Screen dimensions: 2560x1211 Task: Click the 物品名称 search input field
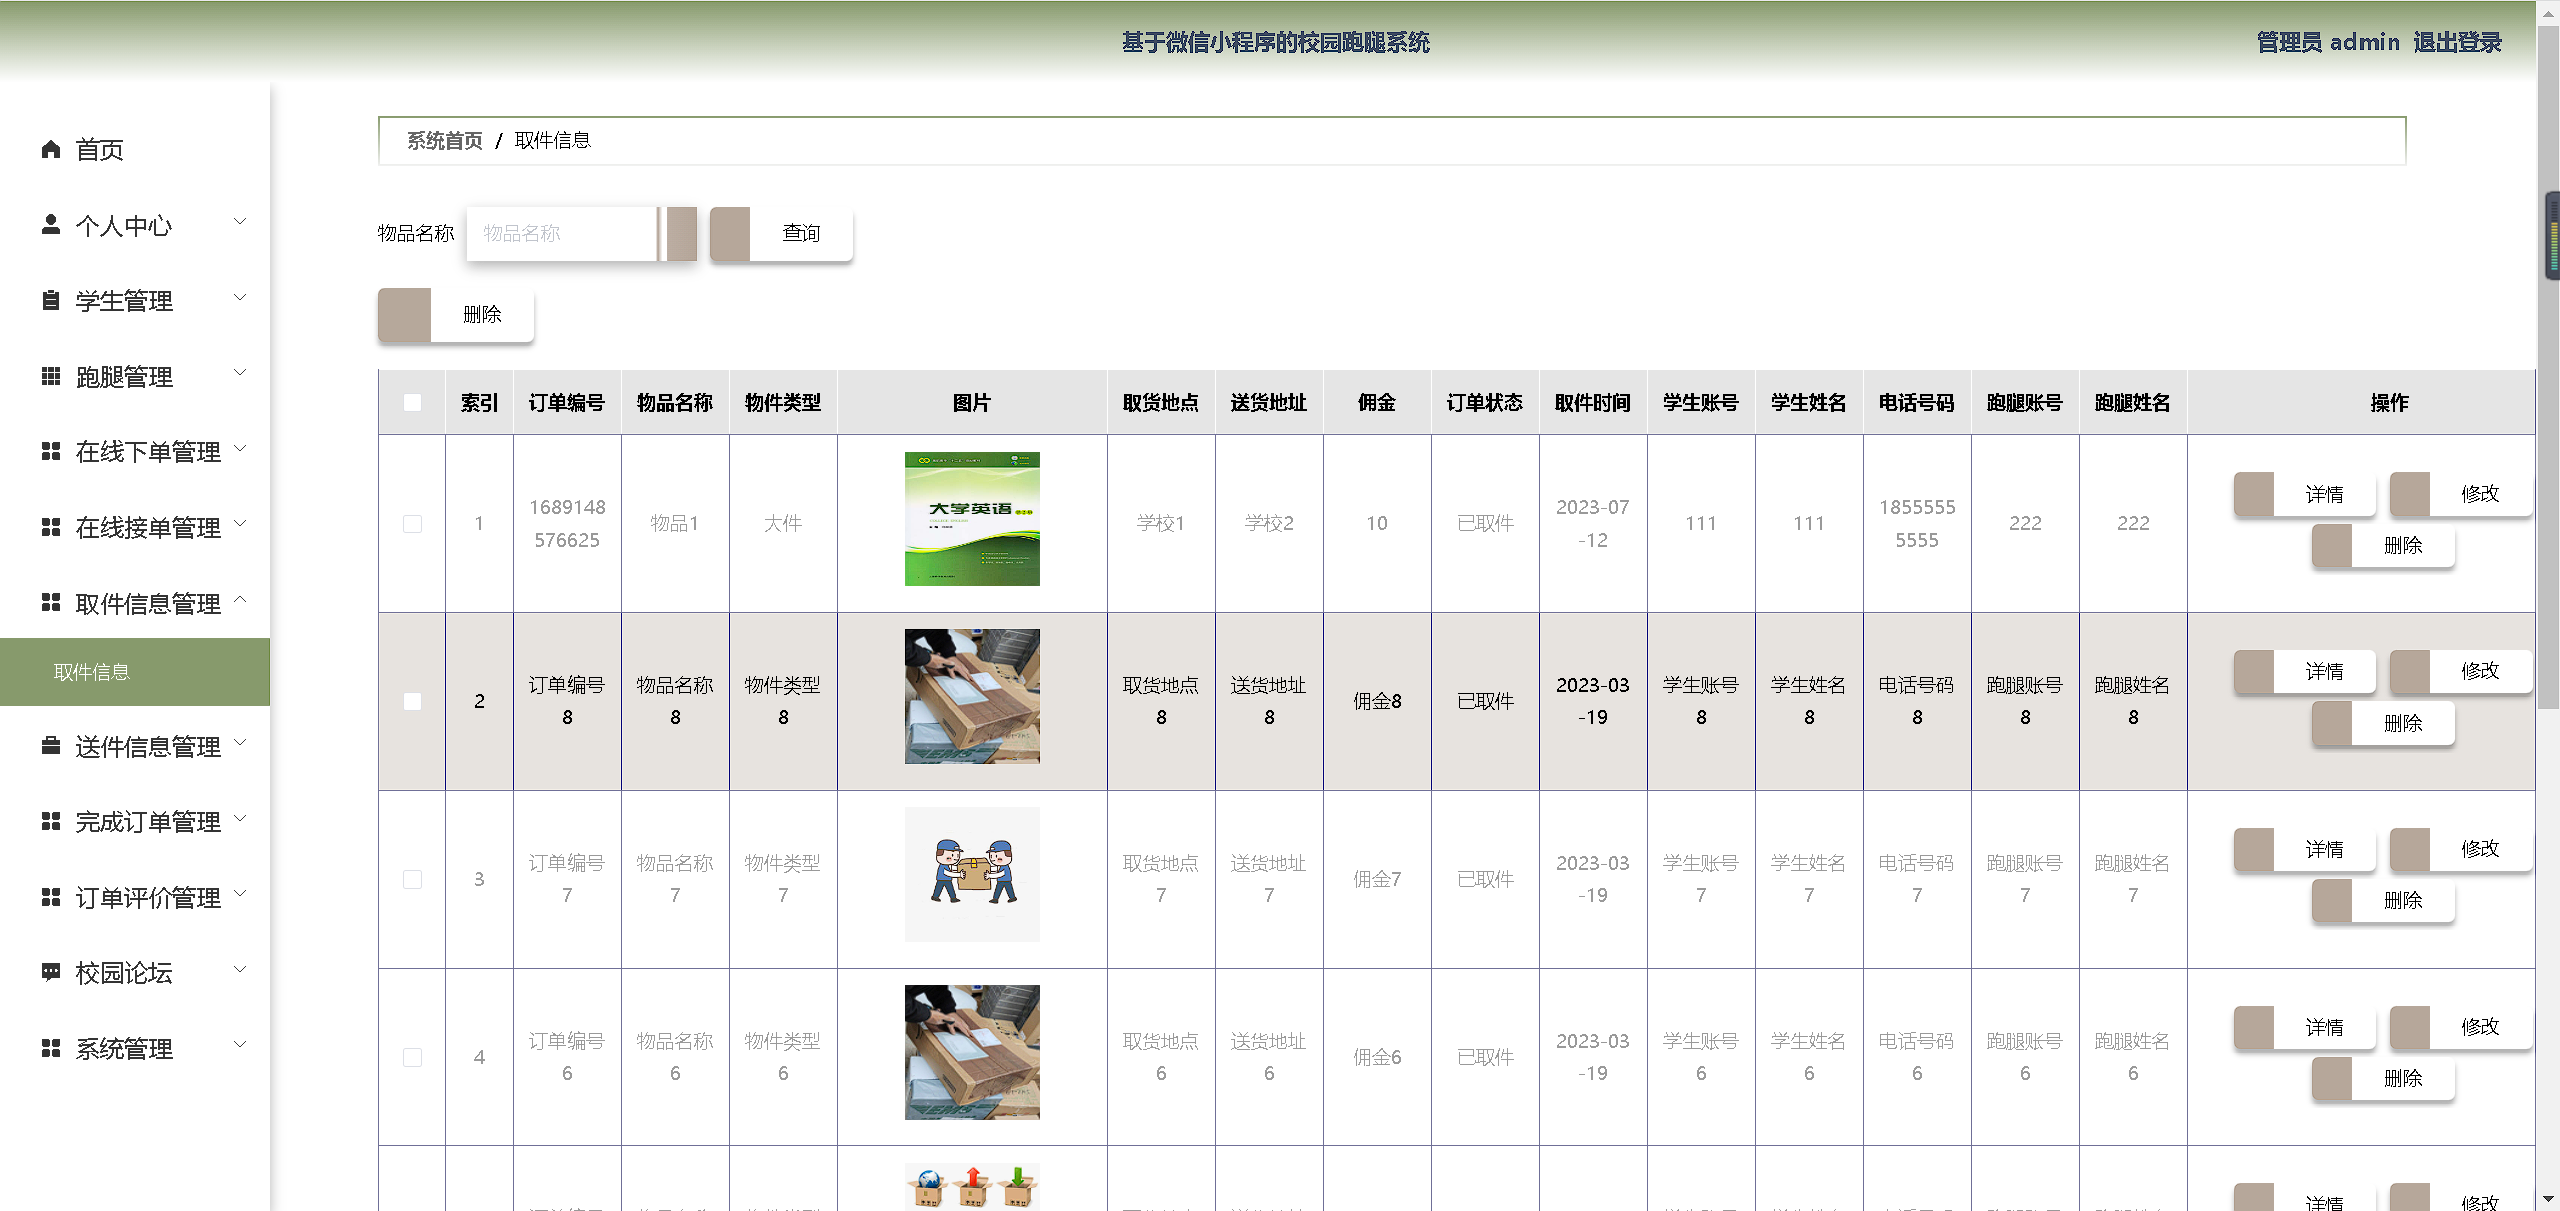click(x=561, y=233)
